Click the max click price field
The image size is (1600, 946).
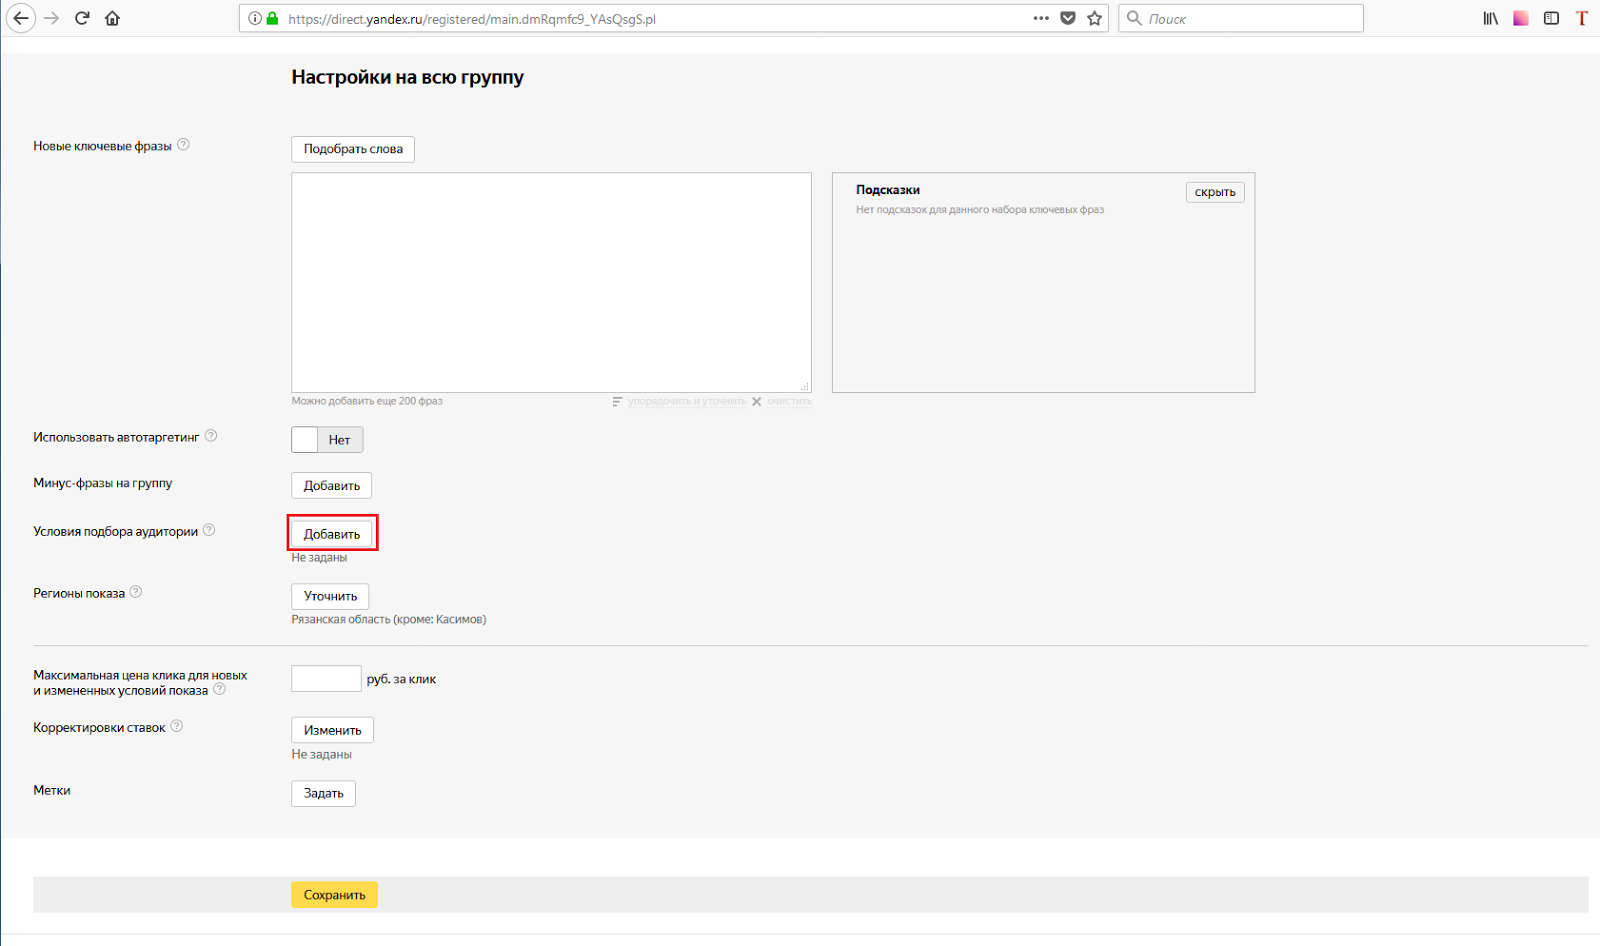tap(326, 679)
